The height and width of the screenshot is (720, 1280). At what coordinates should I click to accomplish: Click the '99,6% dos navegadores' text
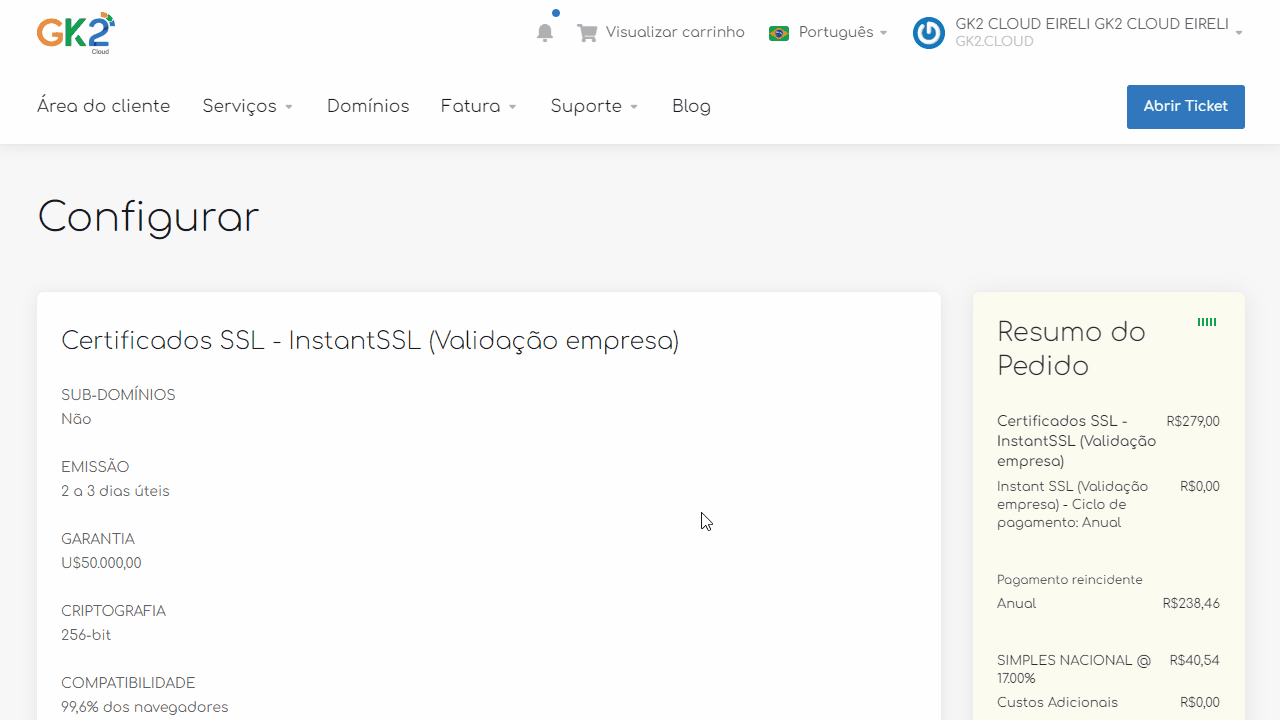pyautogui.click(x=145, y=707)
